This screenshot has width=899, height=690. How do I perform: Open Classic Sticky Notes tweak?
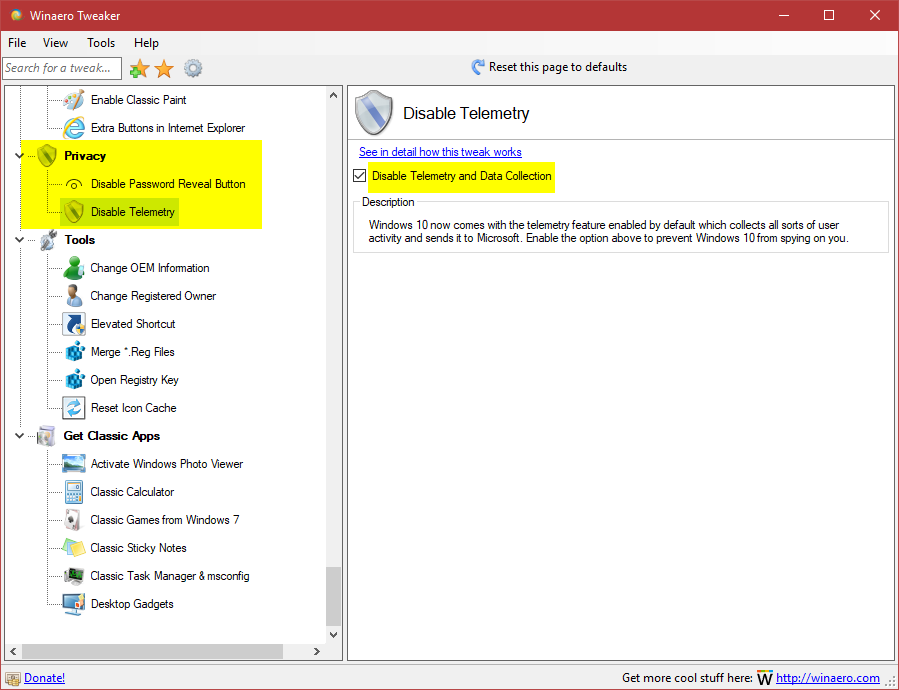pyautogui.click(x=137, y=547)
